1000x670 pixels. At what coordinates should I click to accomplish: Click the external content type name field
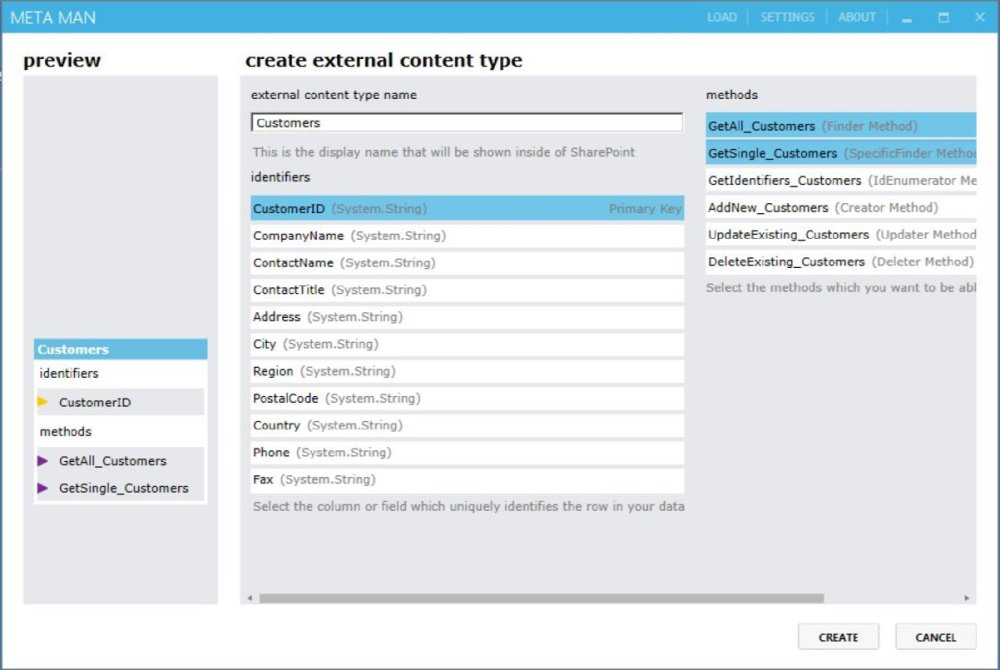466,122
